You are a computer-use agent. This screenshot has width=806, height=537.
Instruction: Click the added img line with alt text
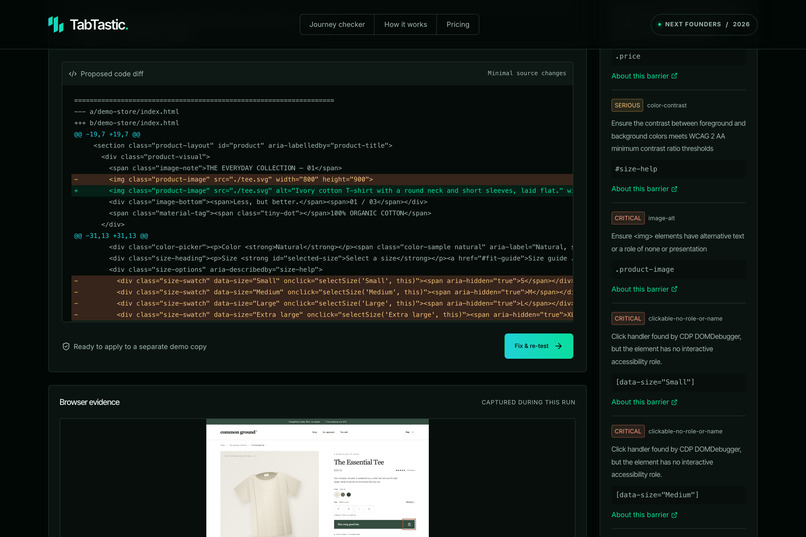click(322, 191)
